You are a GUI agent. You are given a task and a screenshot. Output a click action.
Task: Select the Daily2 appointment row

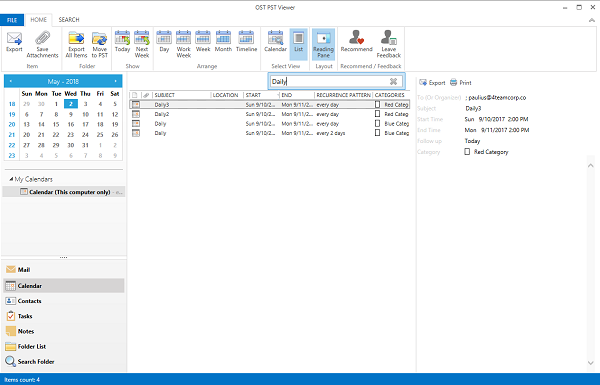[x=269, y=114]
